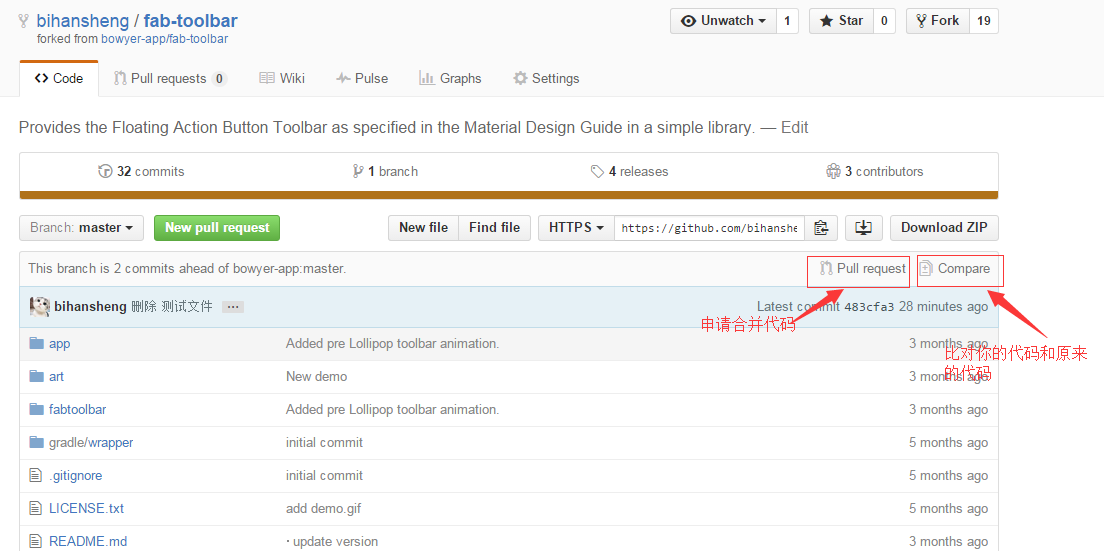Open the app folder link
The image size is (1104, 551).
point(60,343)
